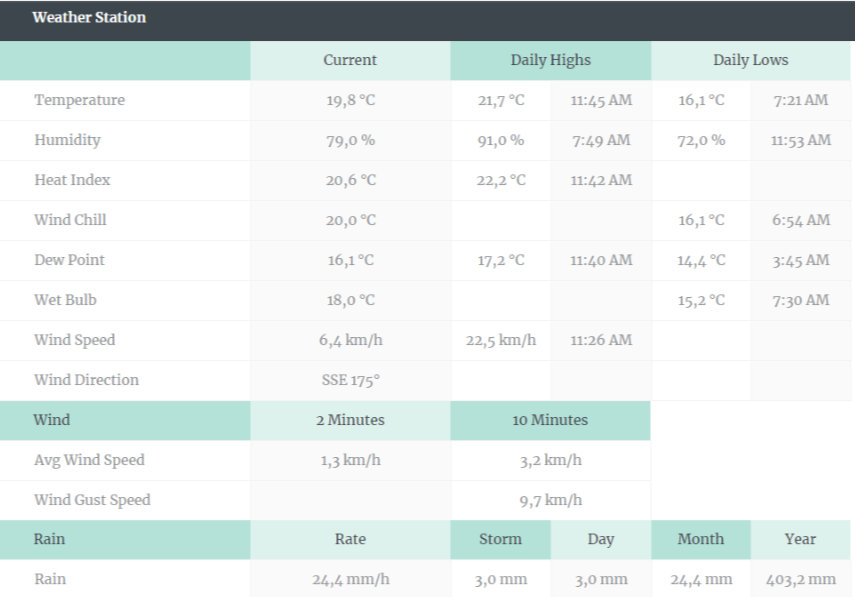Click the Storm rain column header
This screenshot has width=855, height=597.
(500, 539)
